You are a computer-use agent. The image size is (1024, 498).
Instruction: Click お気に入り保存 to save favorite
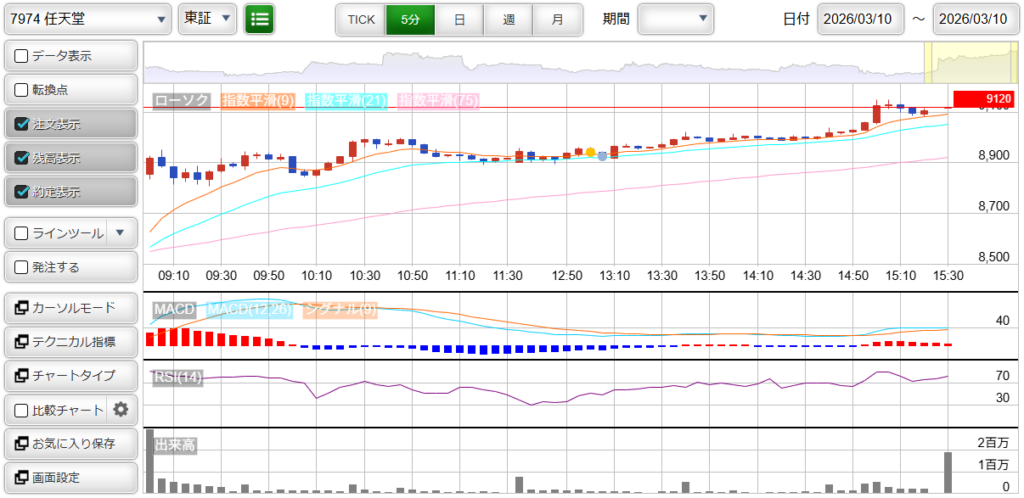tap(70, 443)
